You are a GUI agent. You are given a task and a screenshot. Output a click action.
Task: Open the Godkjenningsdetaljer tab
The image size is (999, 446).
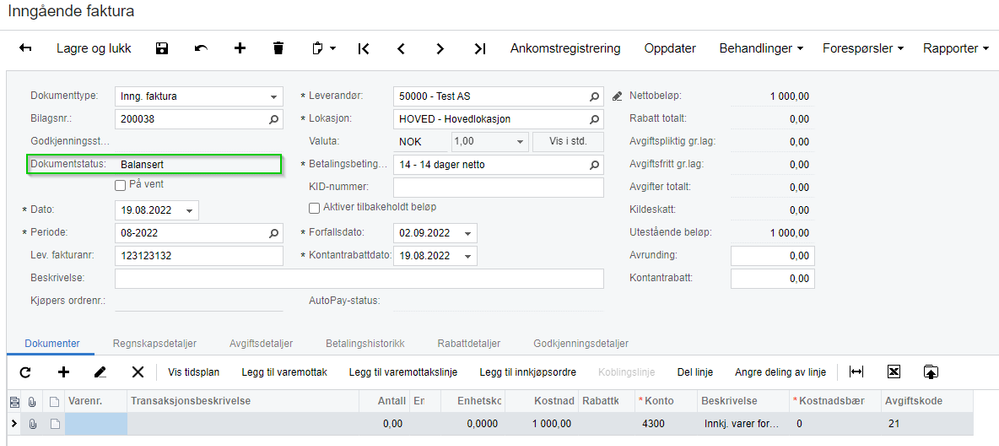click(x=581, y=343)
